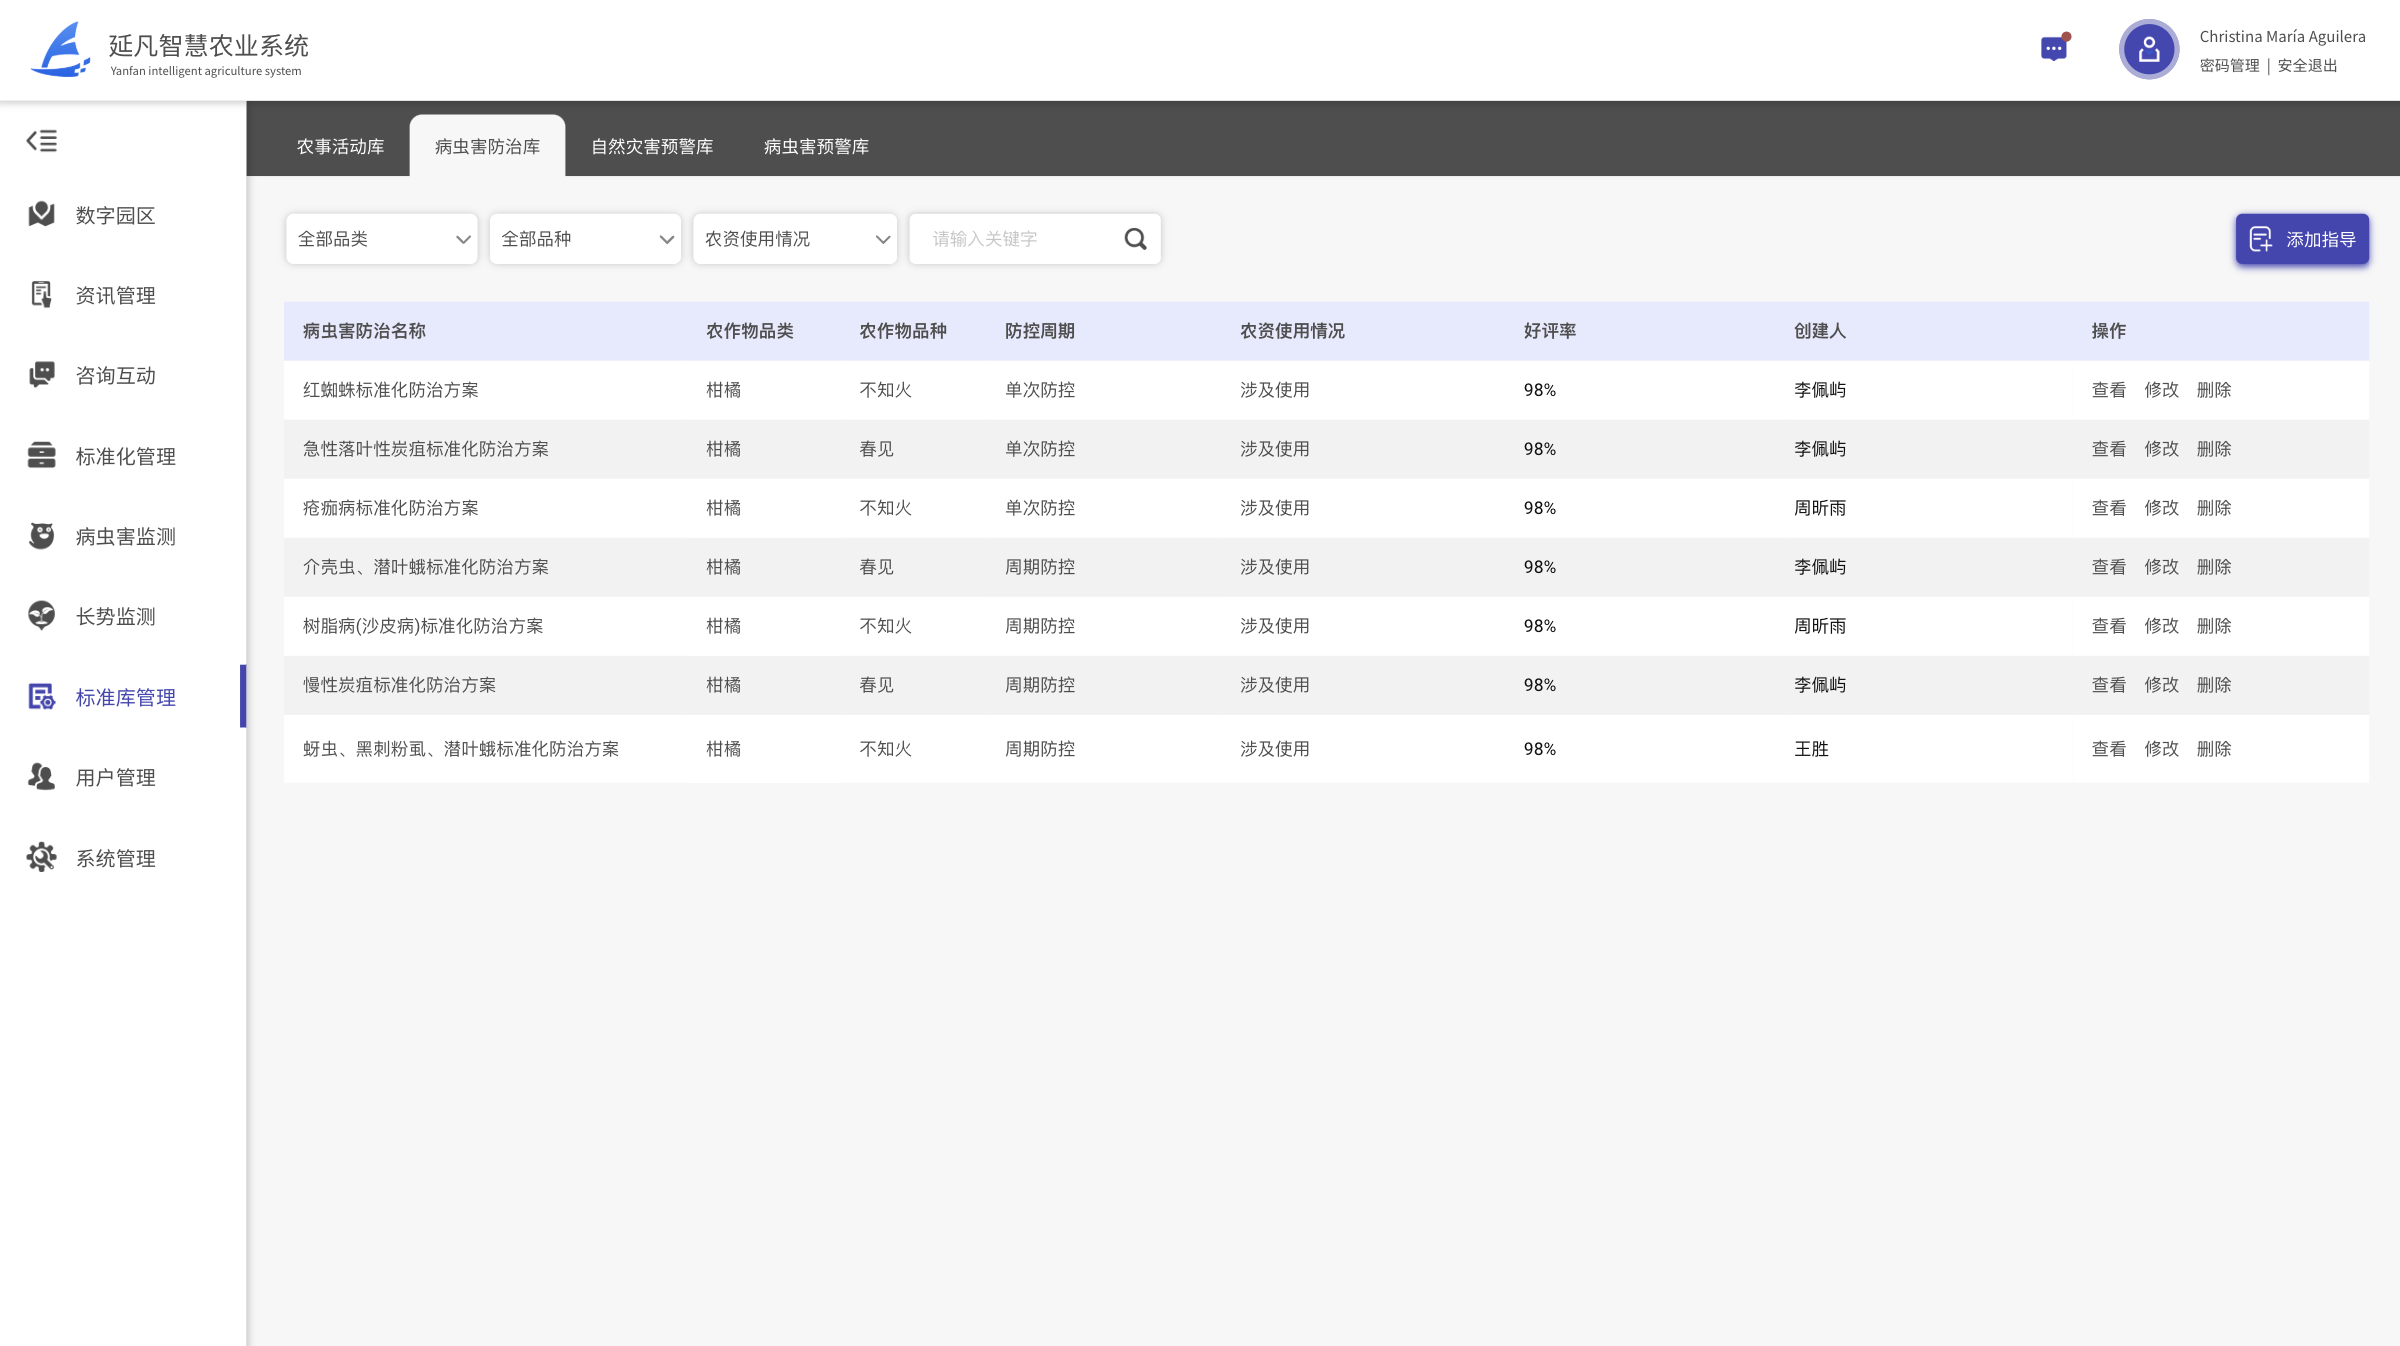Switch to the 自然灾害预警库 tab
2400x1346 pixels.
652,147
